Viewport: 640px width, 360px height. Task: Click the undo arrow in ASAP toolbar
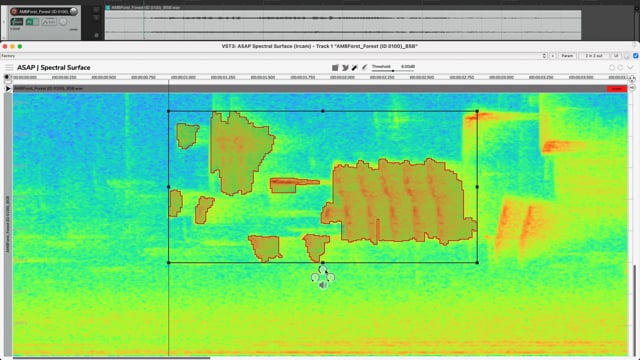click(611, 67)
